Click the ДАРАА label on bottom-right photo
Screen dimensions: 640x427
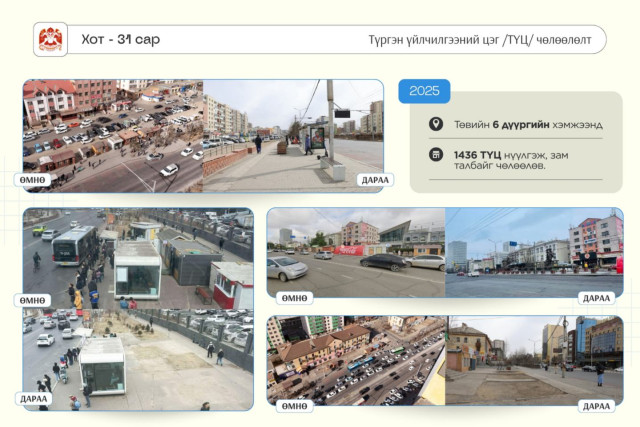click(x=596, y=406)
